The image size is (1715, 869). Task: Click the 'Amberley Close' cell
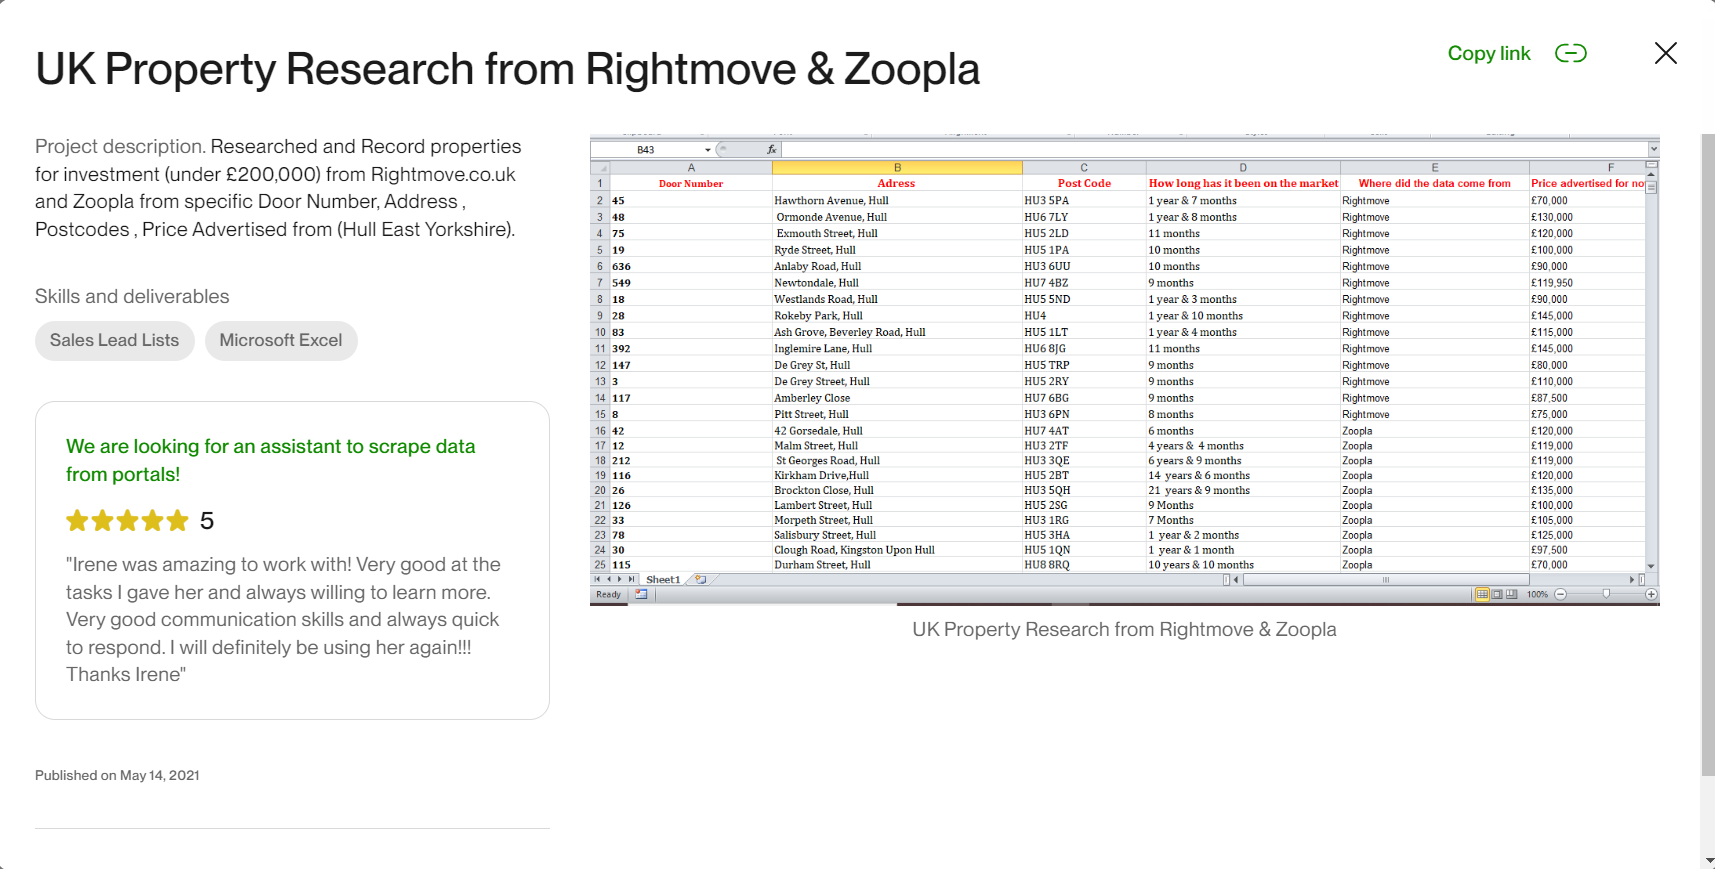tap(897, 398)
